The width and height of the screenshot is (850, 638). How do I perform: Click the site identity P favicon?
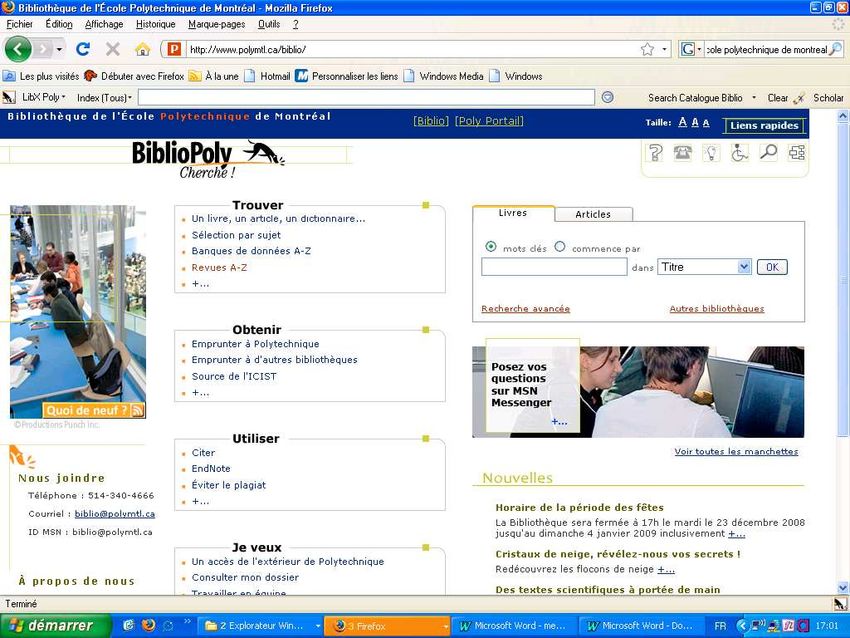coord(173,49)
